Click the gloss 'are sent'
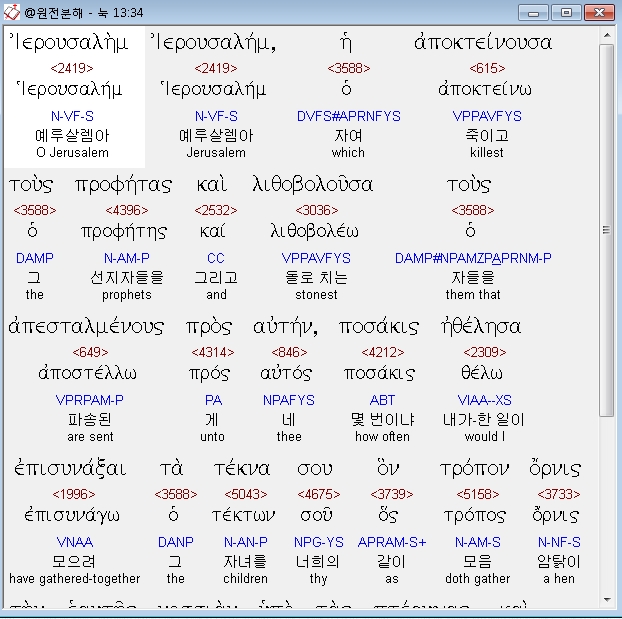The height and width of the screenshot is (619, 622). (90, 437)
